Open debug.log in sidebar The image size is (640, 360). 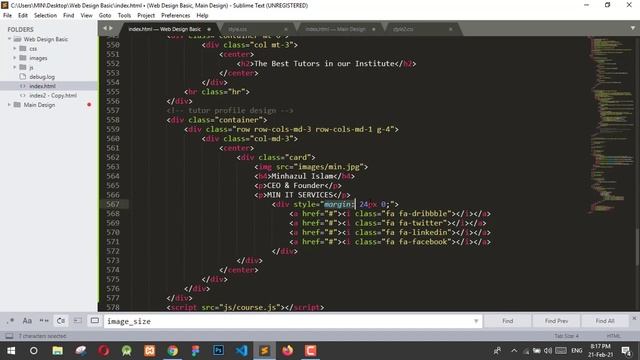coord(42,77)
